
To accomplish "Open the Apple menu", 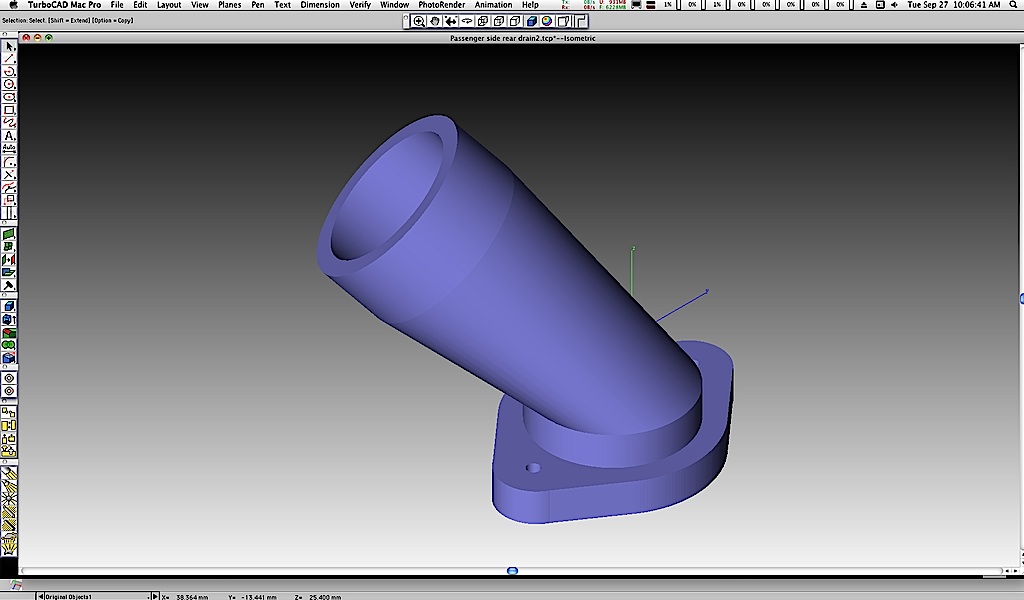I will coord(13,5).
